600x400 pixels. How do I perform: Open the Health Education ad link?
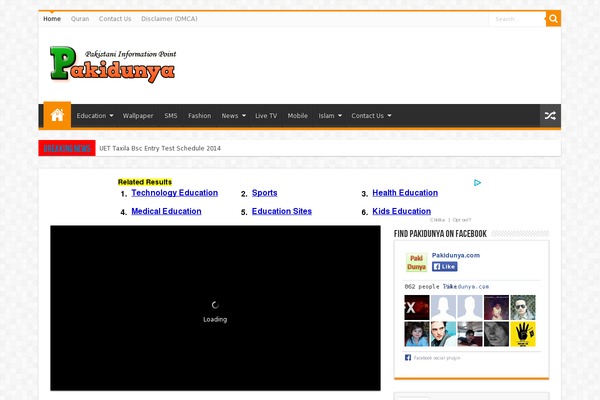405,193
